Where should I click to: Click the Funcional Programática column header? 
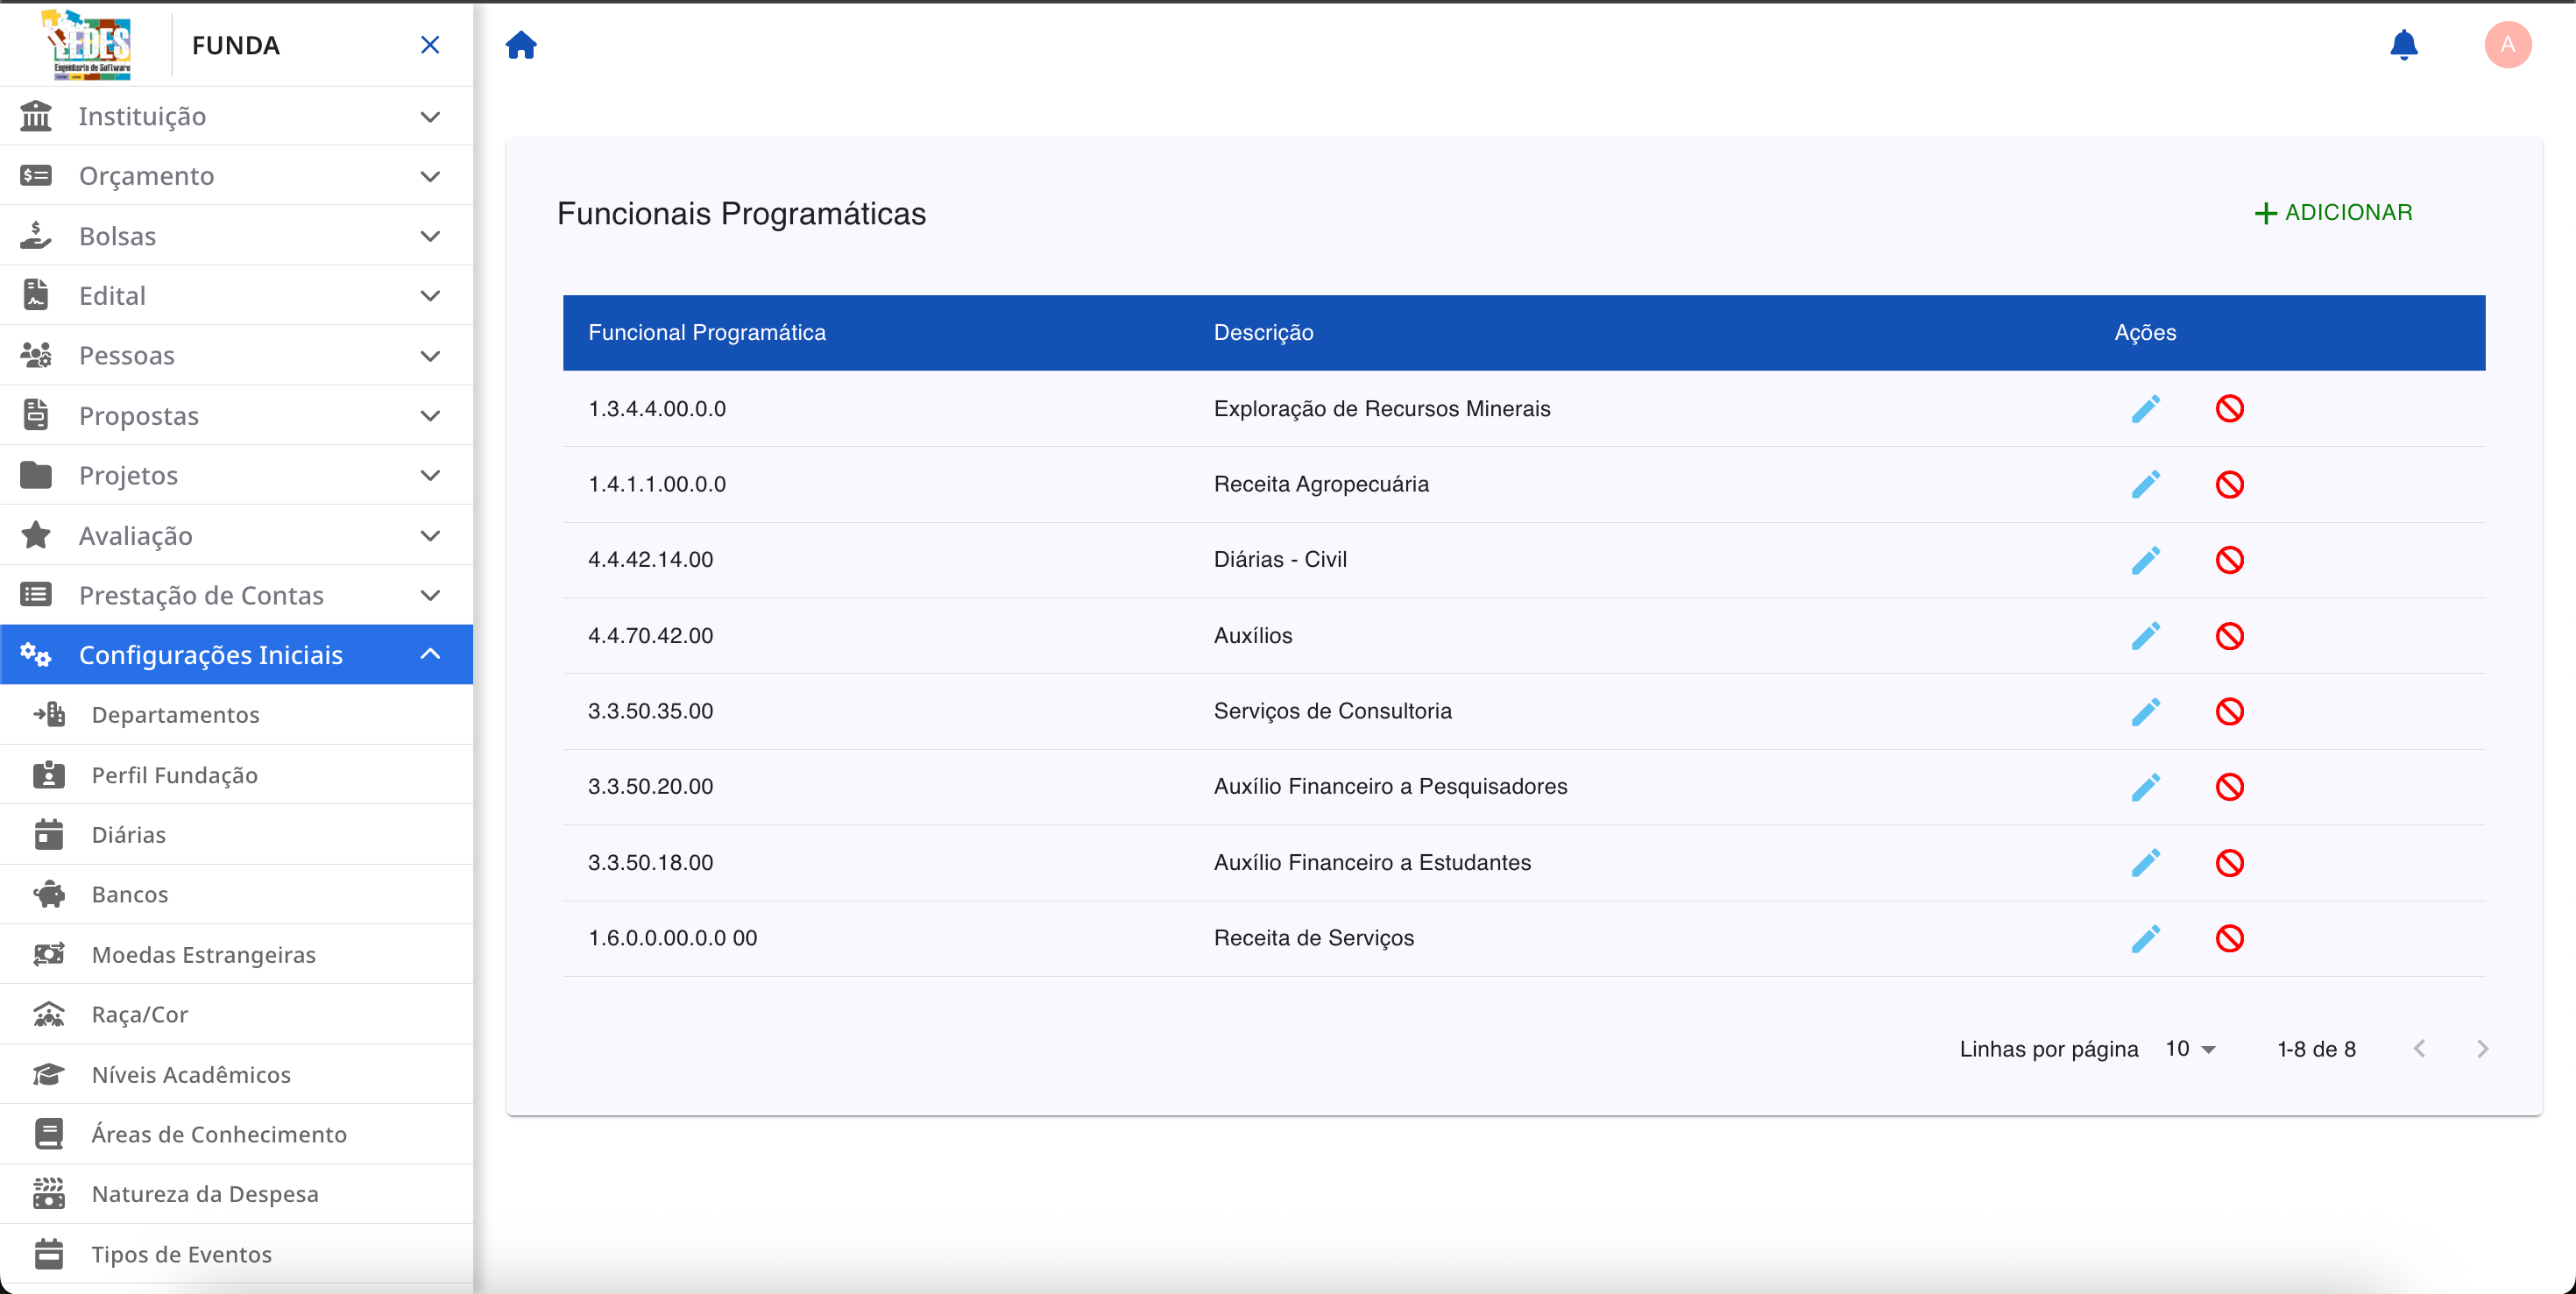coord(707,333)
